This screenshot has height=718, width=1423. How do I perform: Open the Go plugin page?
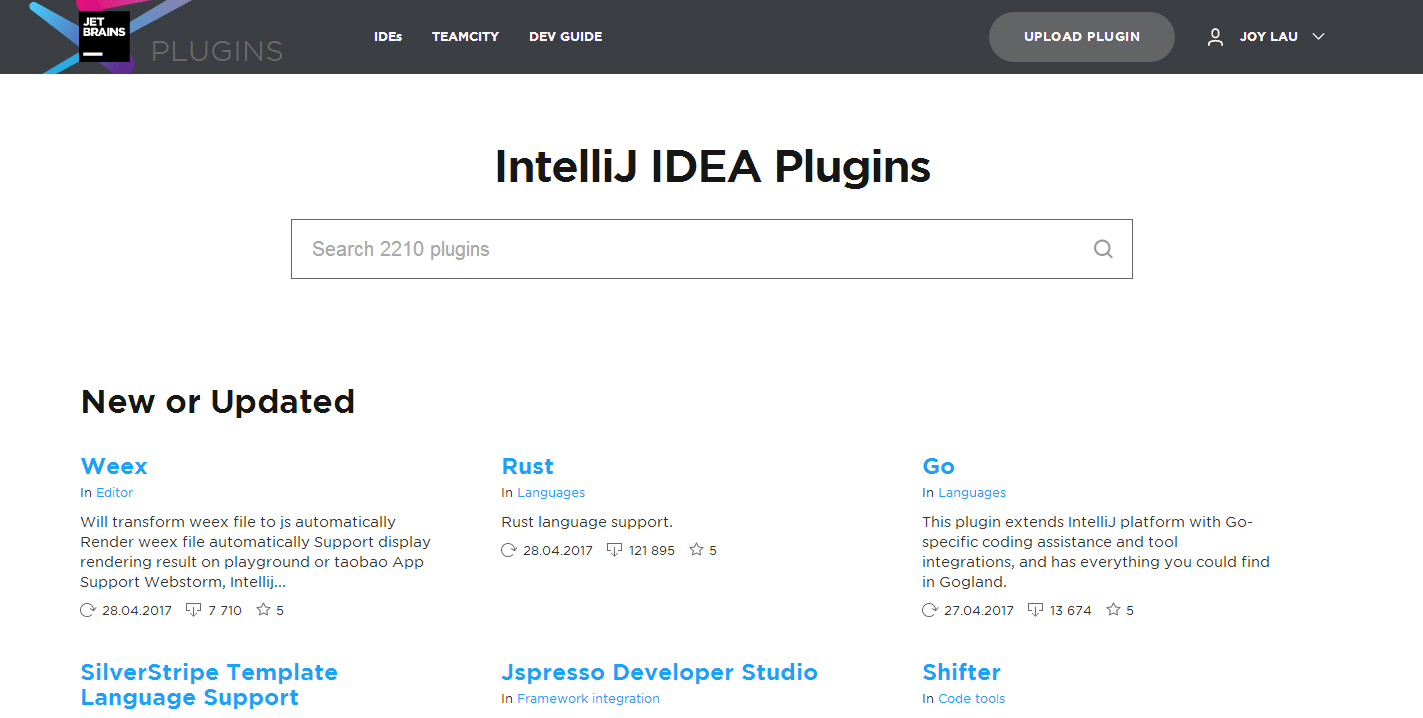939,467
